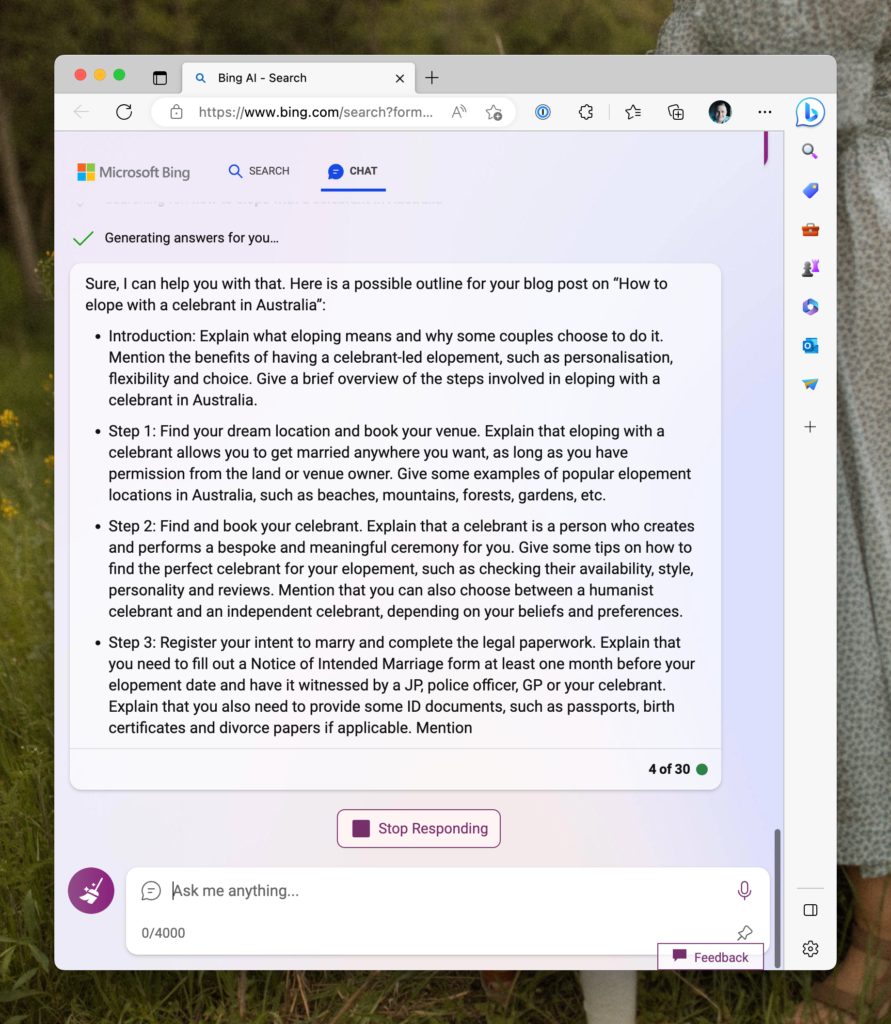
Task: Add a sidebar app with plus
Action: (x=810, y=427)
